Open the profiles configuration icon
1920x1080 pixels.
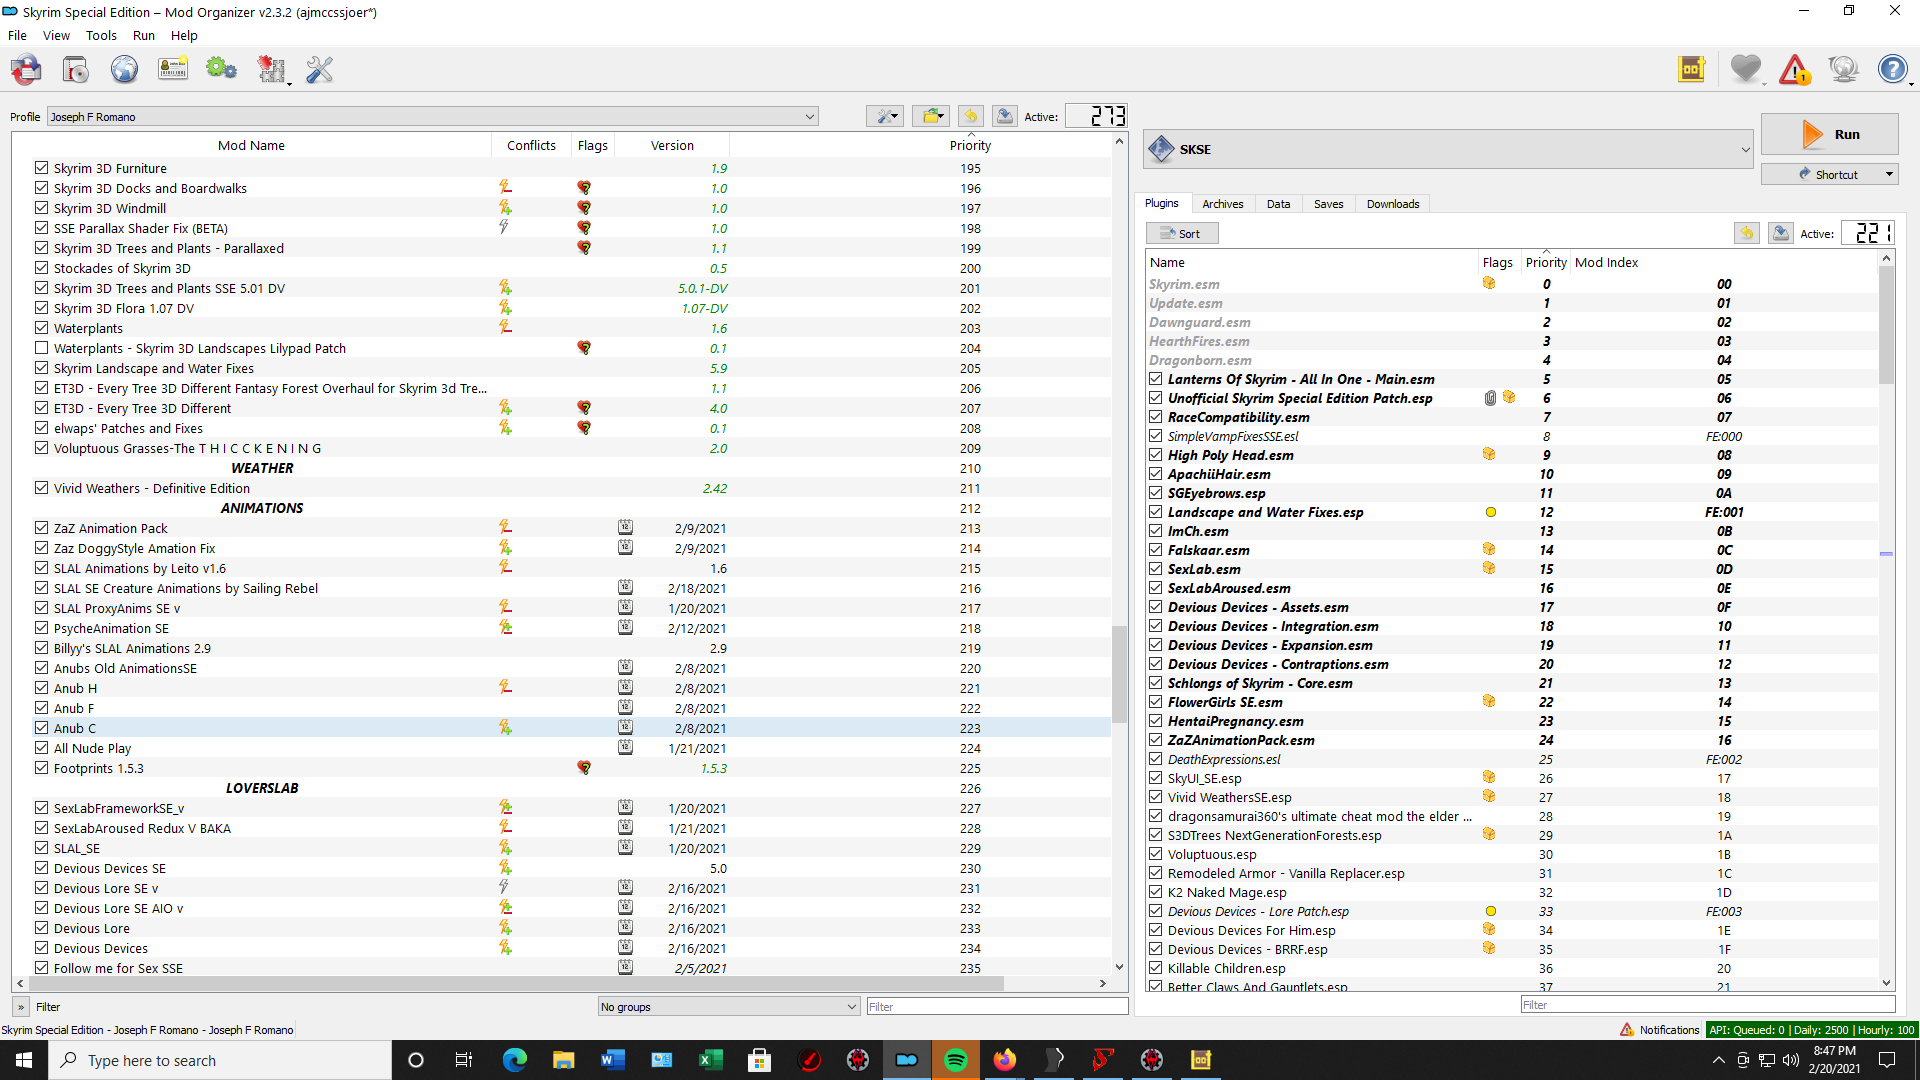(173, 69)
